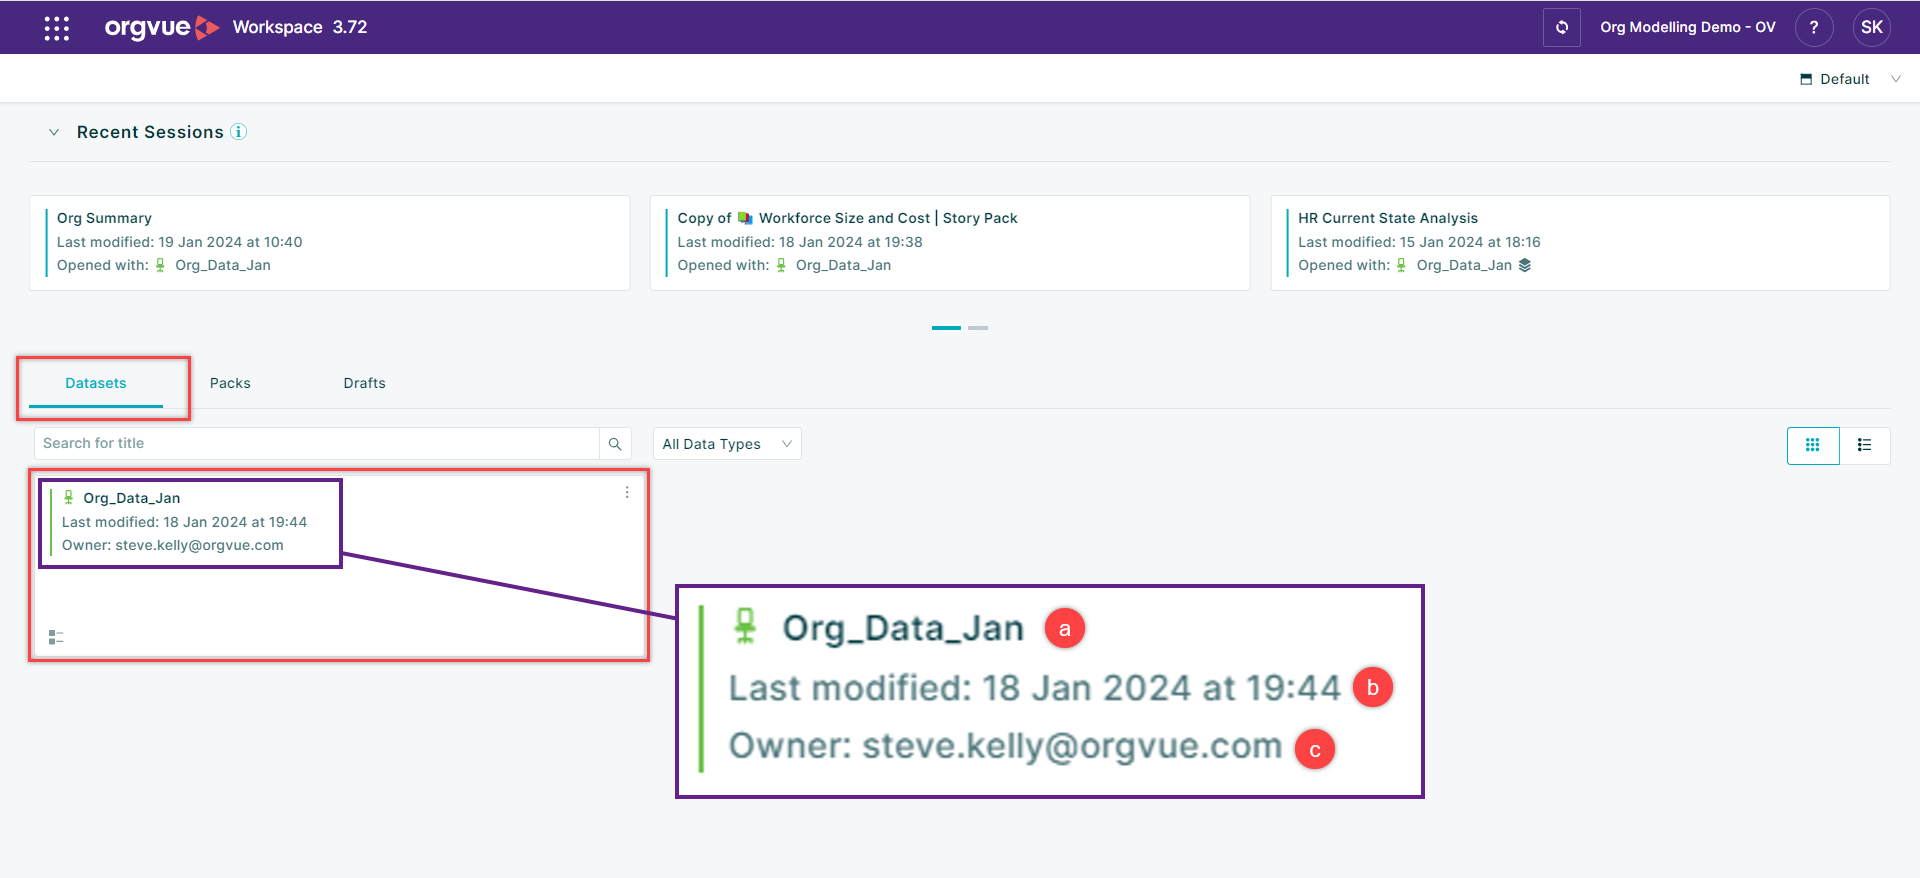Open Org_Data_Jan card options menu
The width and height of the screenshot is (1920, 878).
[x=627, y=492]
